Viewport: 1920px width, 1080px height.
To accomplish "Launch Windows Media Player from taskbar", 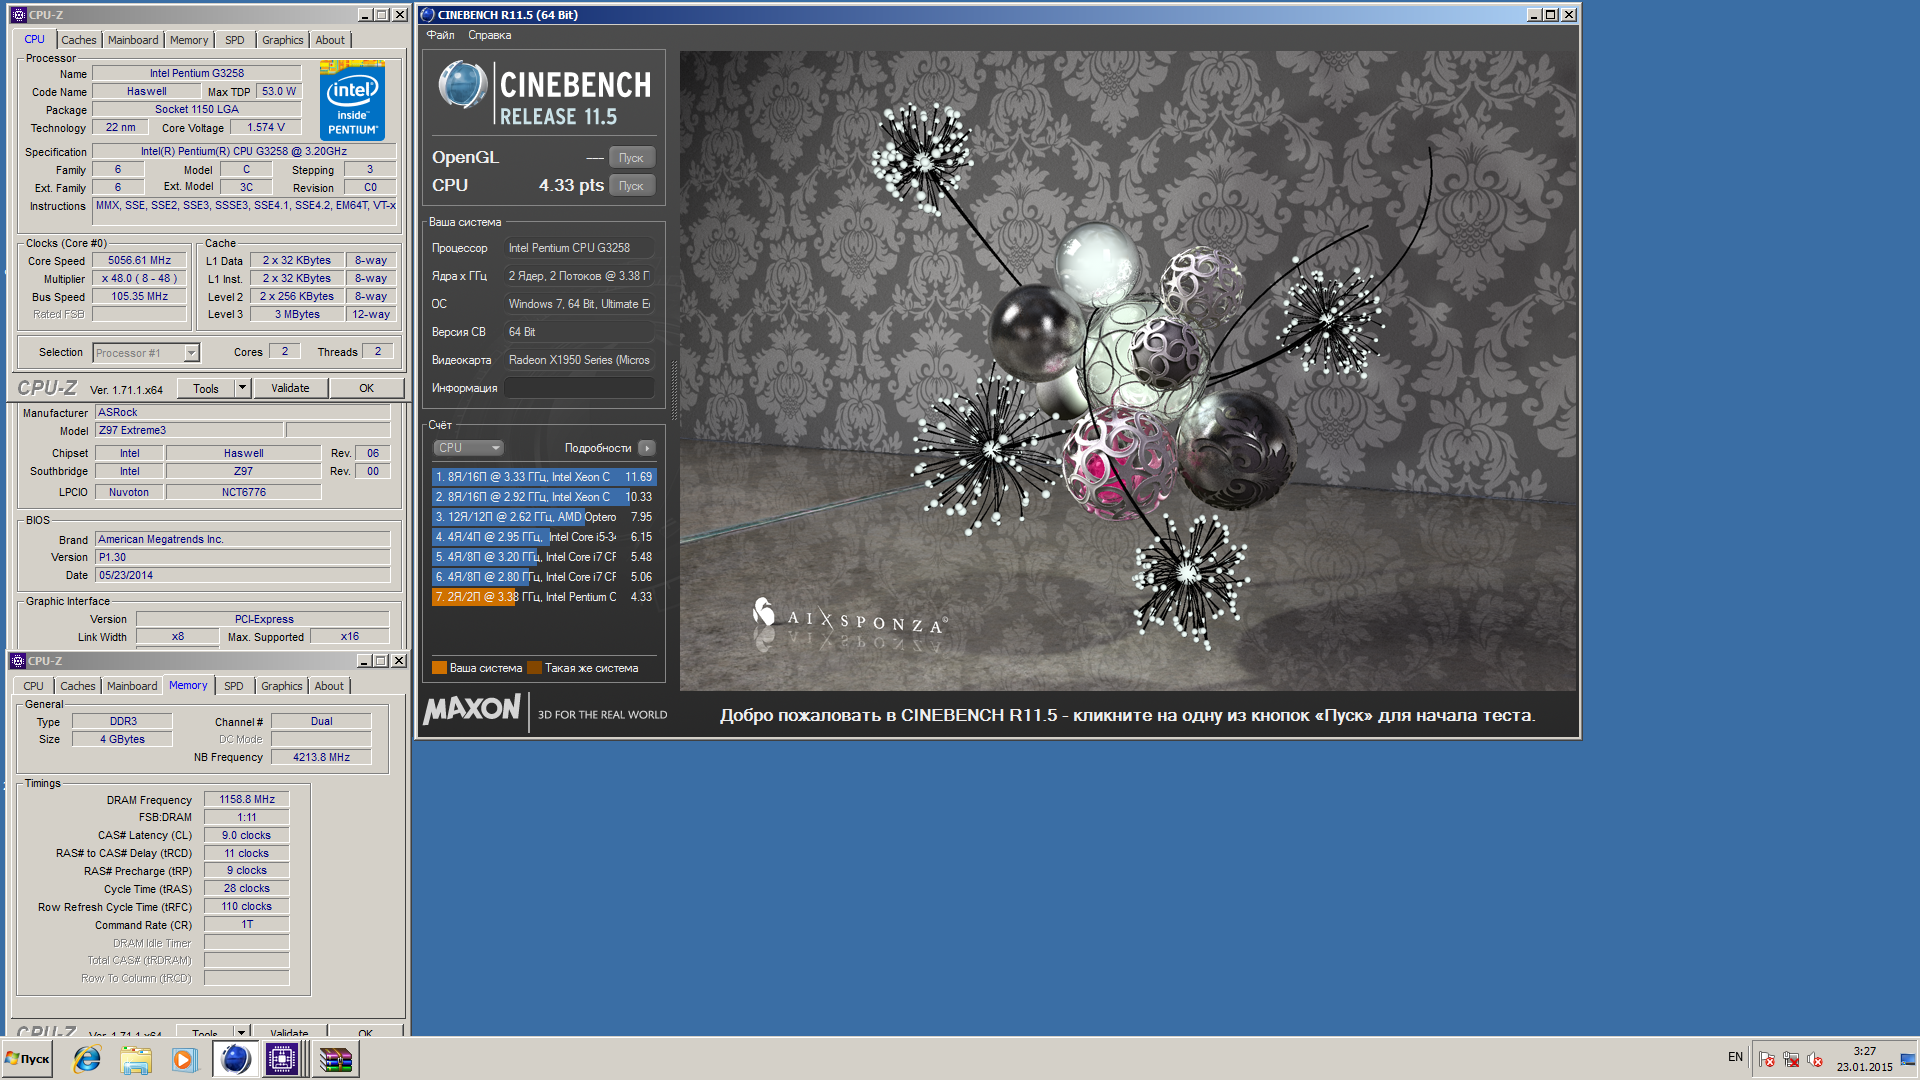I will coord(183,1059).
